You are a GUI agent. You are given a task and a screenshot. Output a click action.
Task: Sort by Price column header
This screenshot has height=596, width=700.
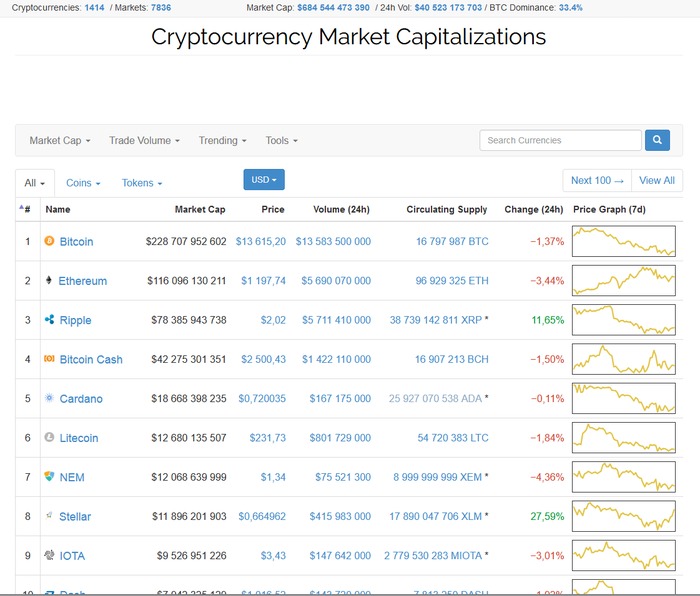coord(273,209)
